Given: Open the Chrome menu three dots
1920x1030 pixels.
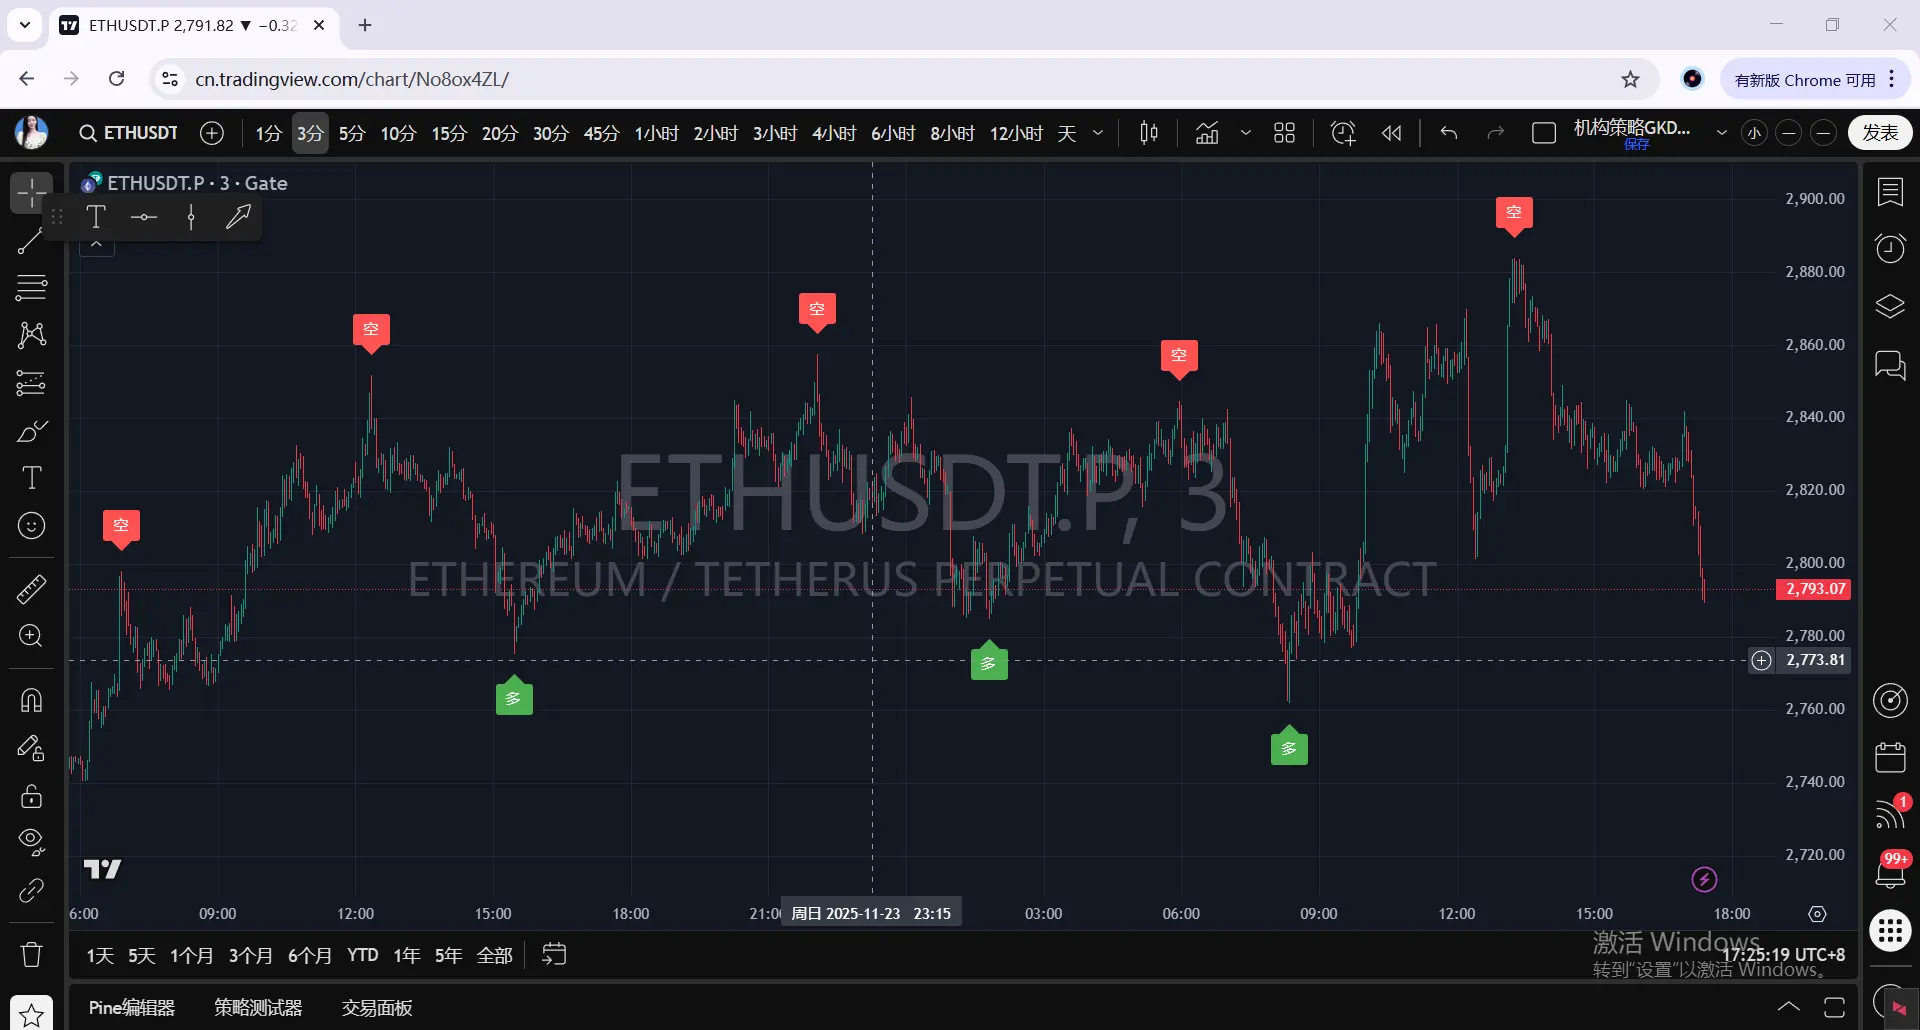Looking at the screenshot, I should pyautogui.click(x=1892, y=79).
